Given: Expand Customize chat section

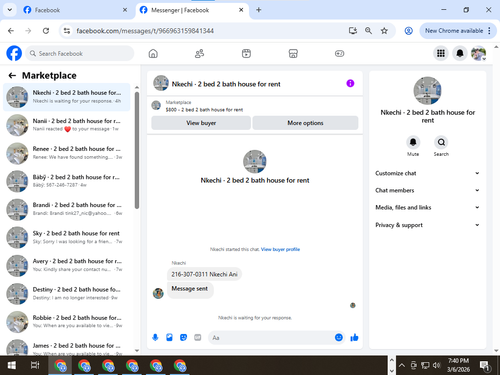Looking at the screenshot, I should pyautogui.click(x=427, y=173).
